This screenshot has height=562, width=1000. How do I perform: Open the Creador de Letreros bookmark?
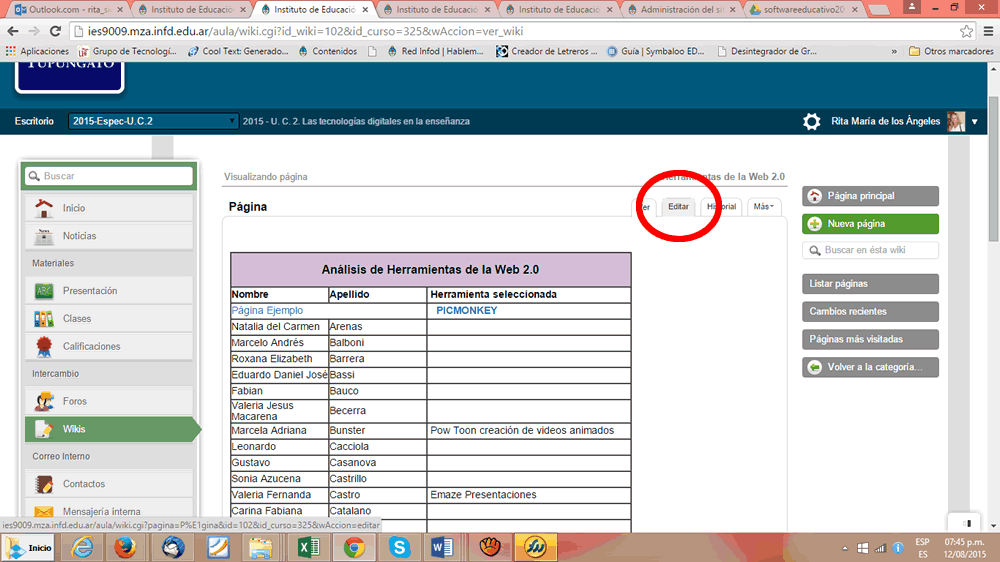[x=547, y=51]
